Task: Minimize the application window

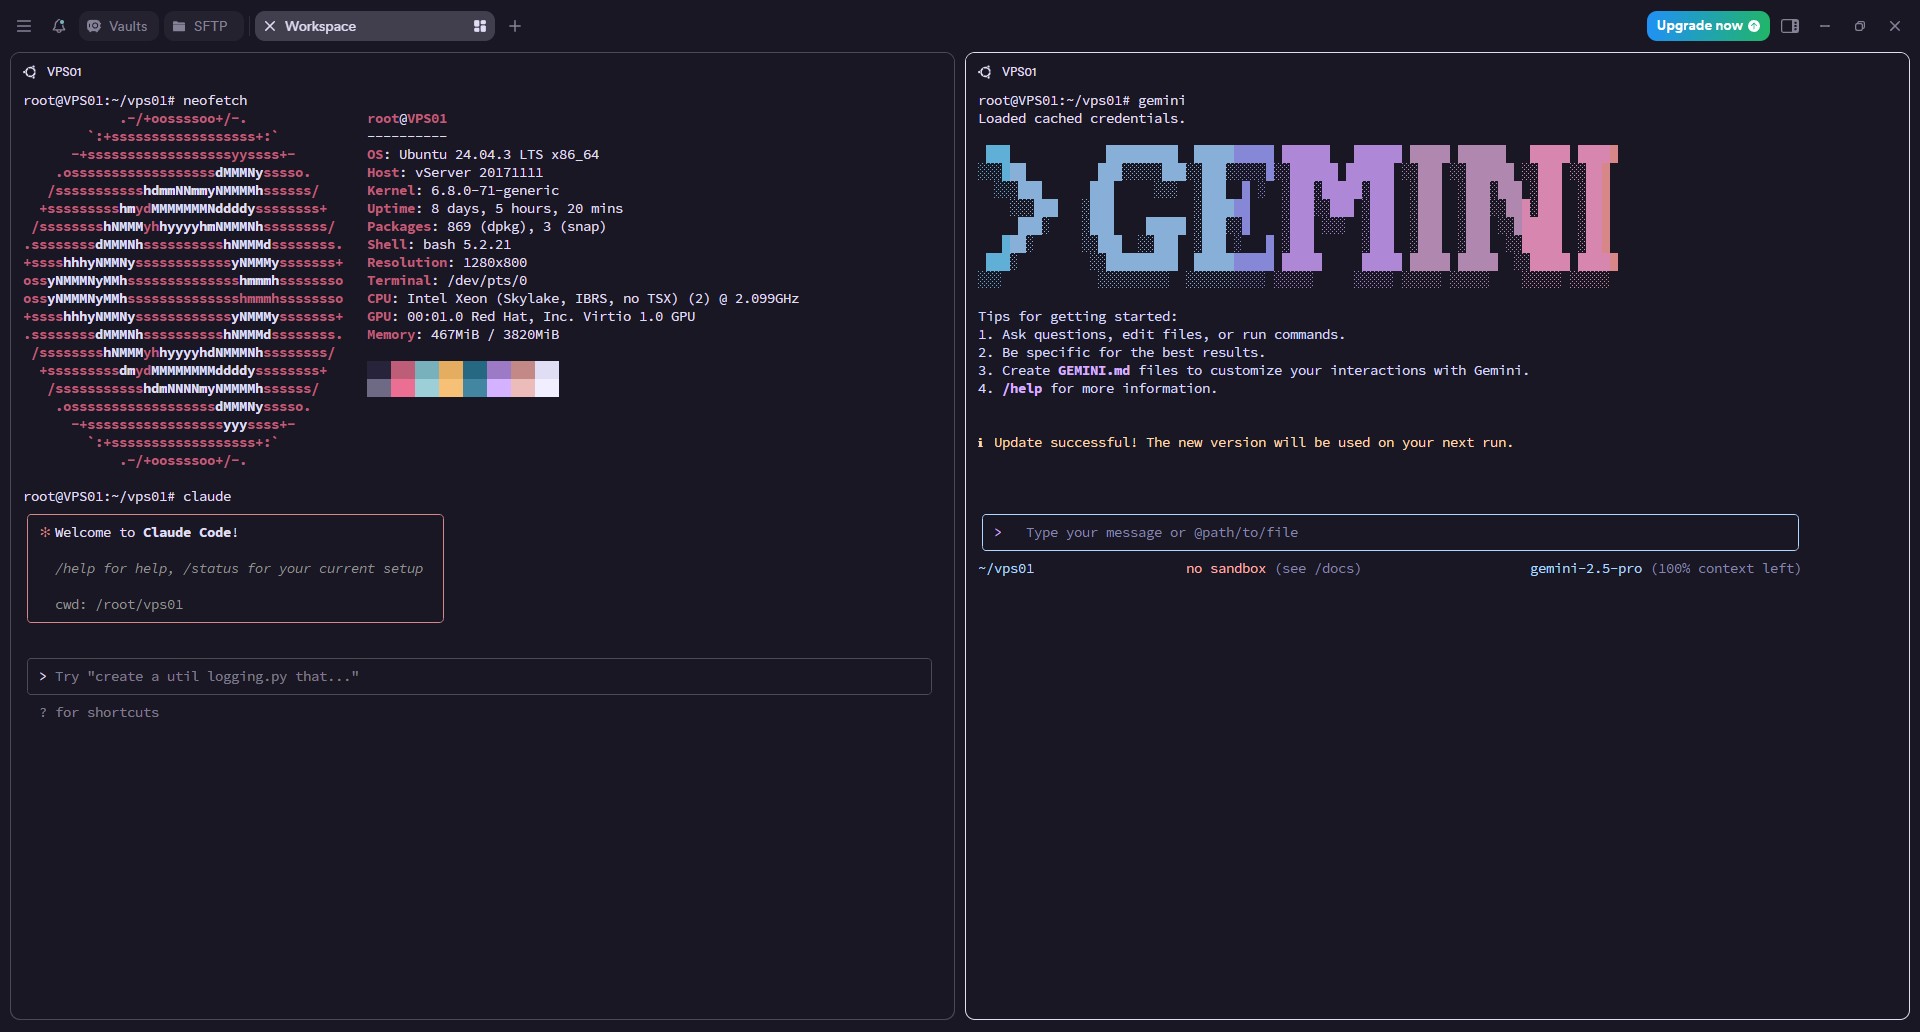Action: [x=1825, y=26]
